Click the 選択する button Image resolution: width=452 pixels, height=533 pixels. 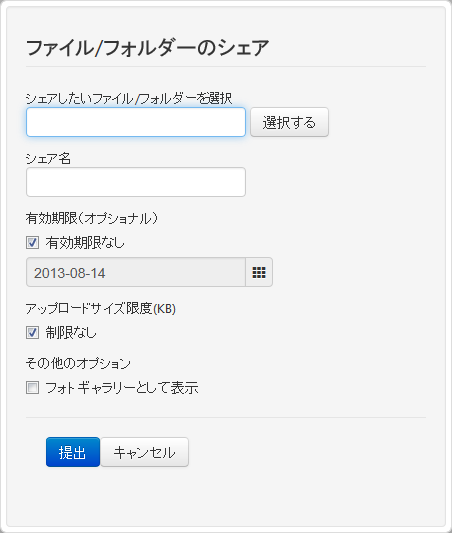[290, 122]
